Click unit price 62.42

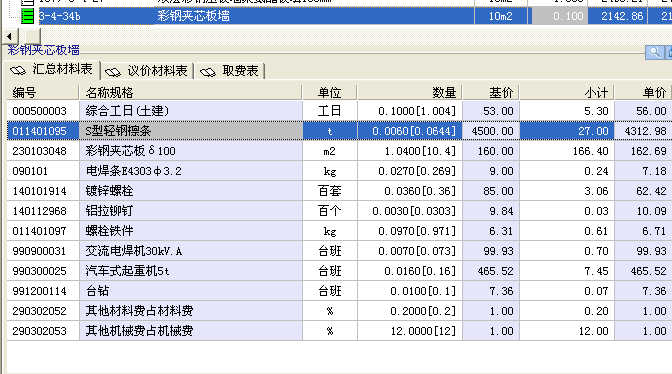(643, 191)
